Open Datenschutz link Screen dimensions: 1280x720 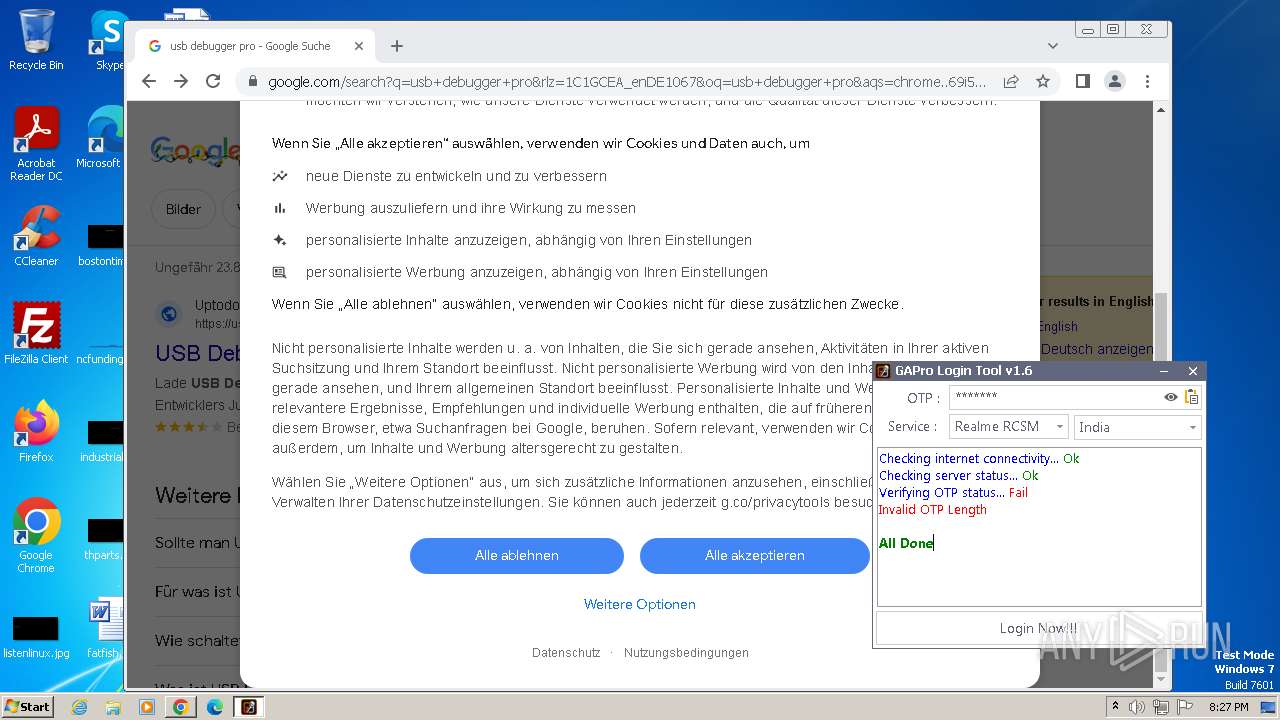point(566,653)
